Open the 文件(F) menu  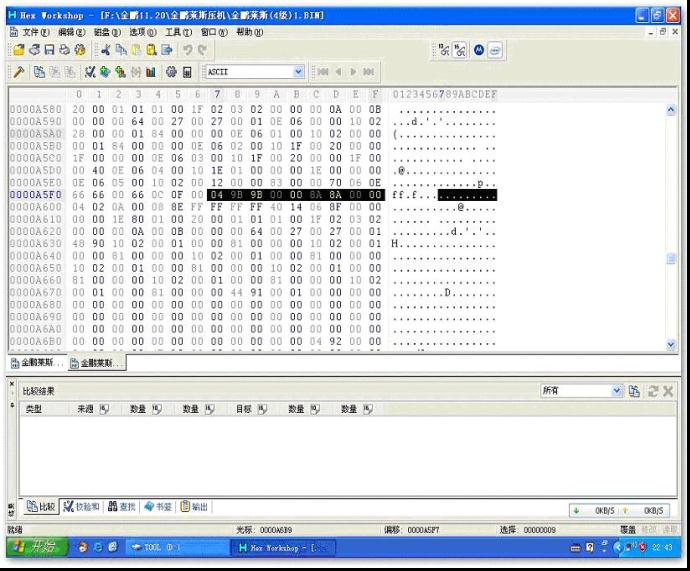pos(36,32)
